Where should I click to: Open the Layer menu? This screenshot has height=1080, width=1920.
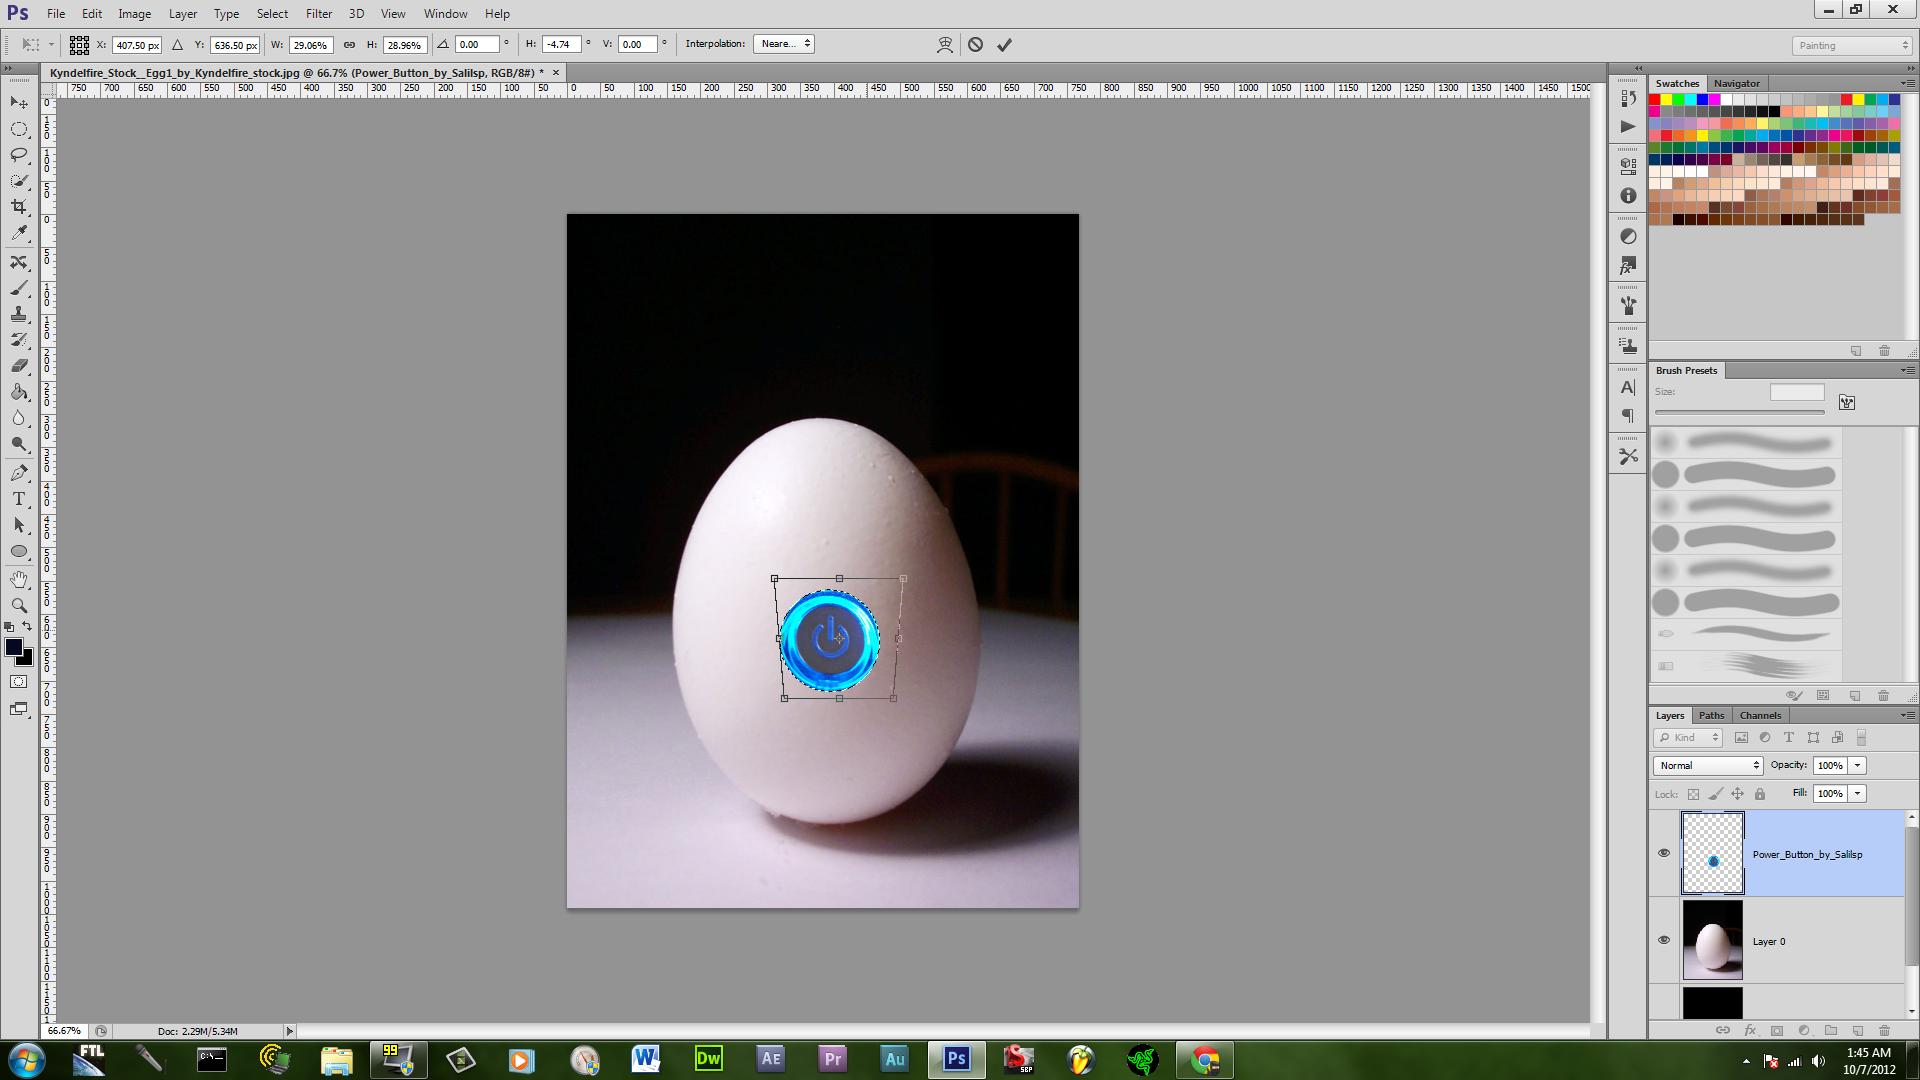tap(182, 14)
